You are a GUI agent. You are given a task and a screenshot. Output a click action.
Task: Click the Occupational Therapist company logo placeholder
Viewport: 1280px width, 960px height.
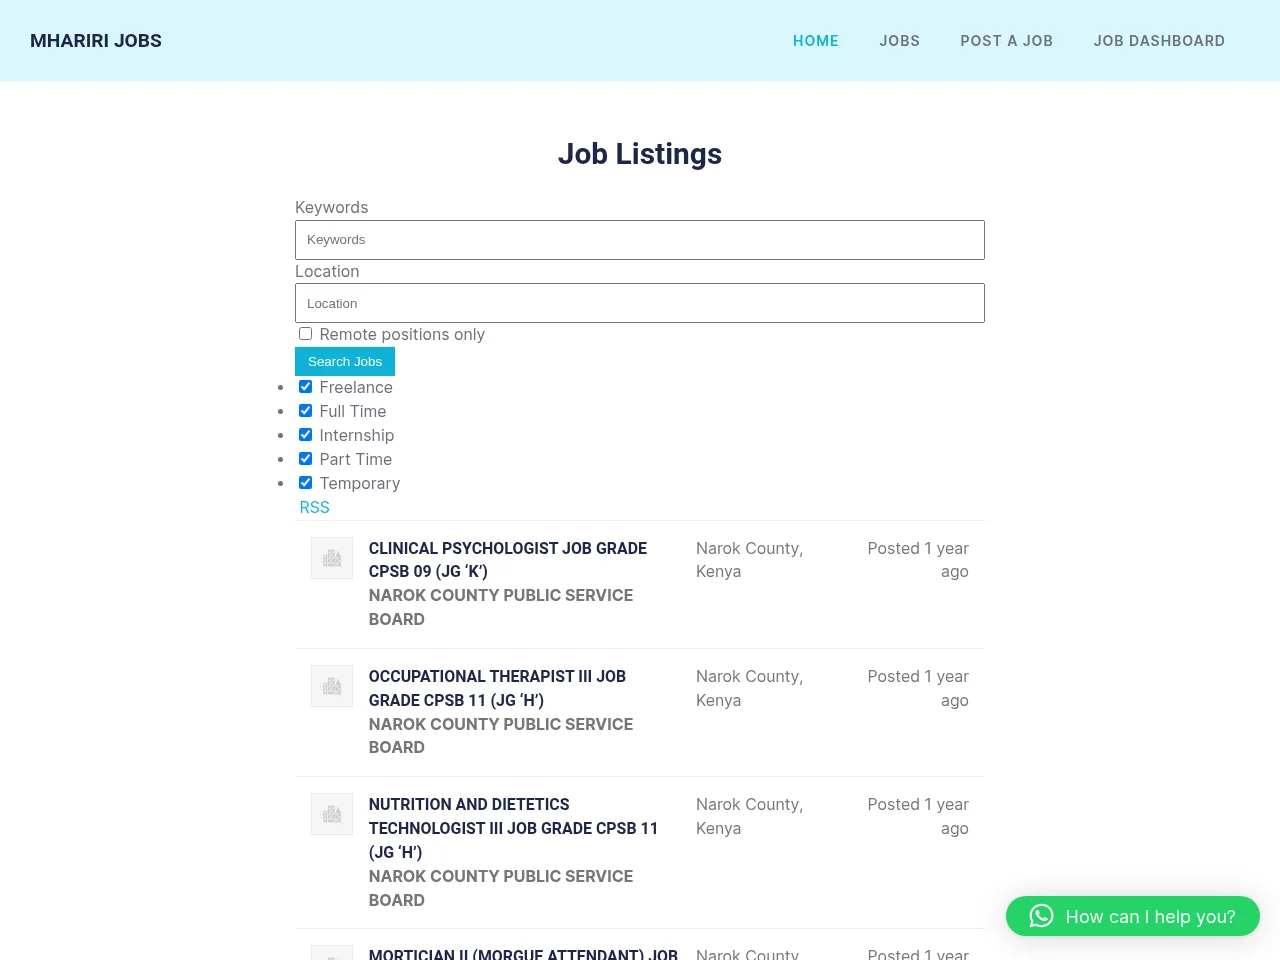coord(332,686)
